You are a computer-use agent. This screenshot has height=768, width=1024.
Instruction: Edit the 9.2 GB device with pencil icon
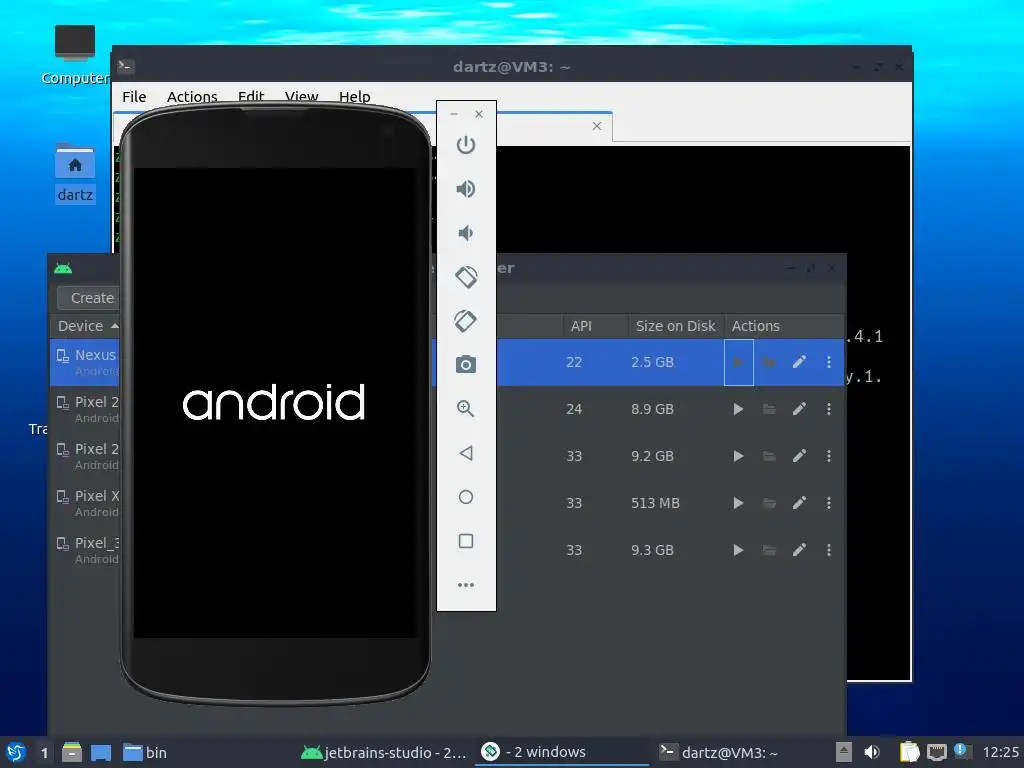799,456
